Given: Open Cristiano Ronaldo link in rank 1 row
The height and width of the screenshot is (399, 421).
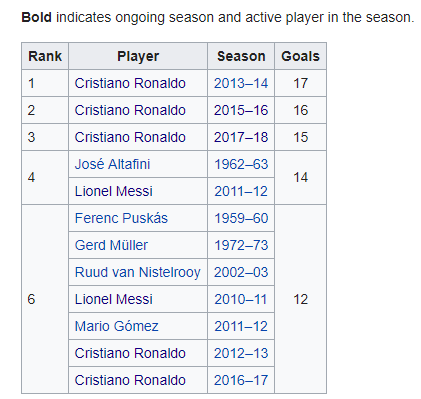Looking at the screenshot, I should pos(130,83).
